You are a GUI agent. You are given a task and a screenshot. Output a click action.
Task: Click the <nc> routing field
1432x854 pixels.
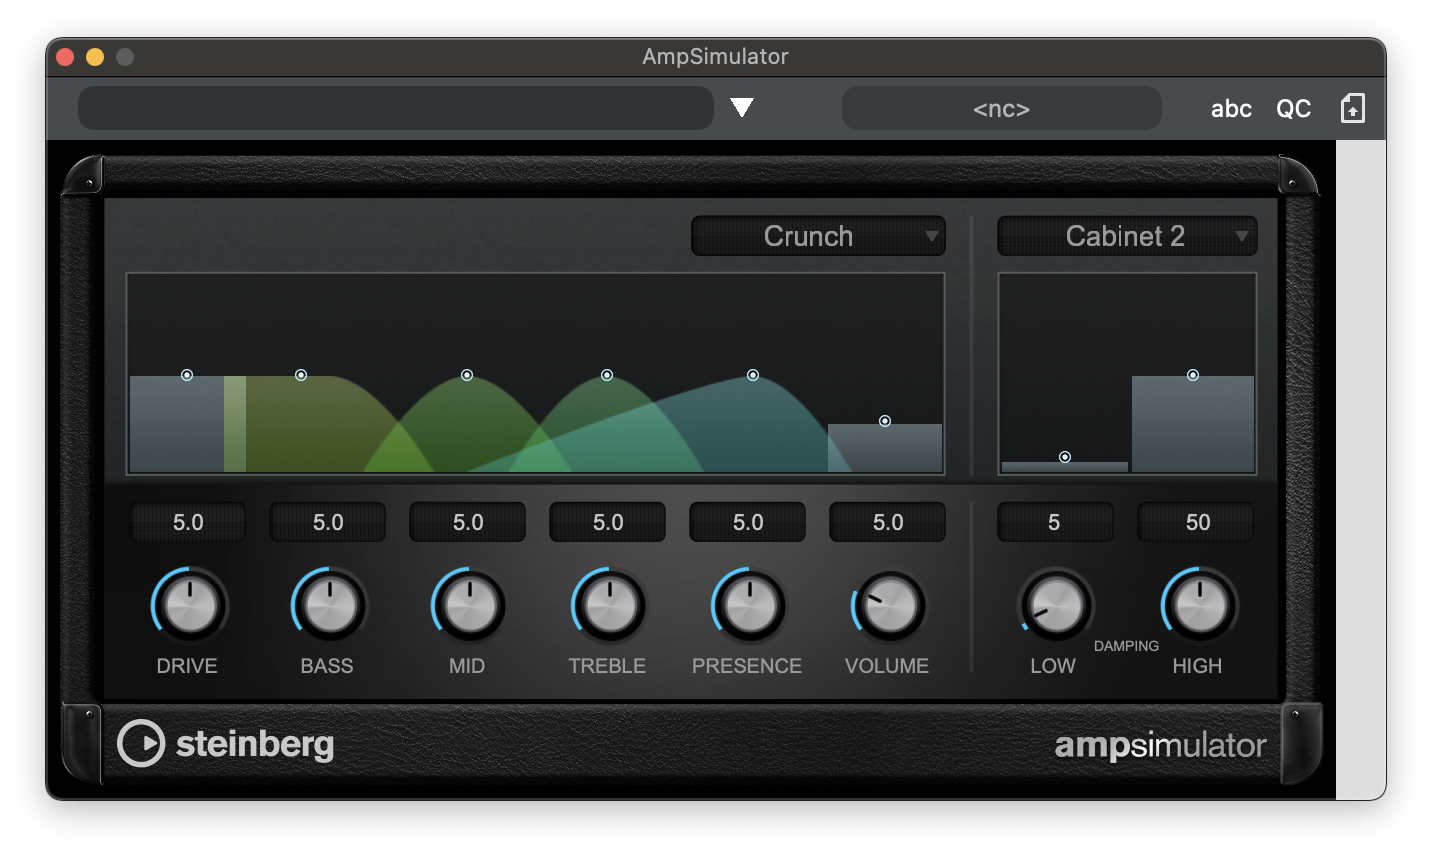tap(1001, 109)
